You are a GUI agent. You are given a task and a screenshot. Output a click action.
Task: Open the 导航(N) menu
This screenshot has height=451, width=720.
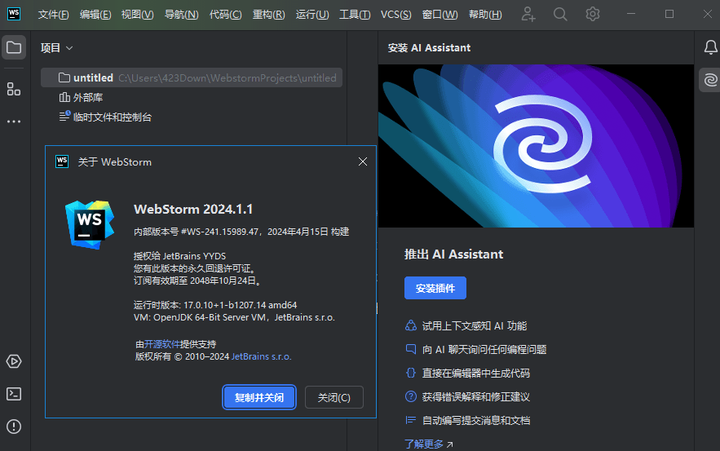point(181,15)
